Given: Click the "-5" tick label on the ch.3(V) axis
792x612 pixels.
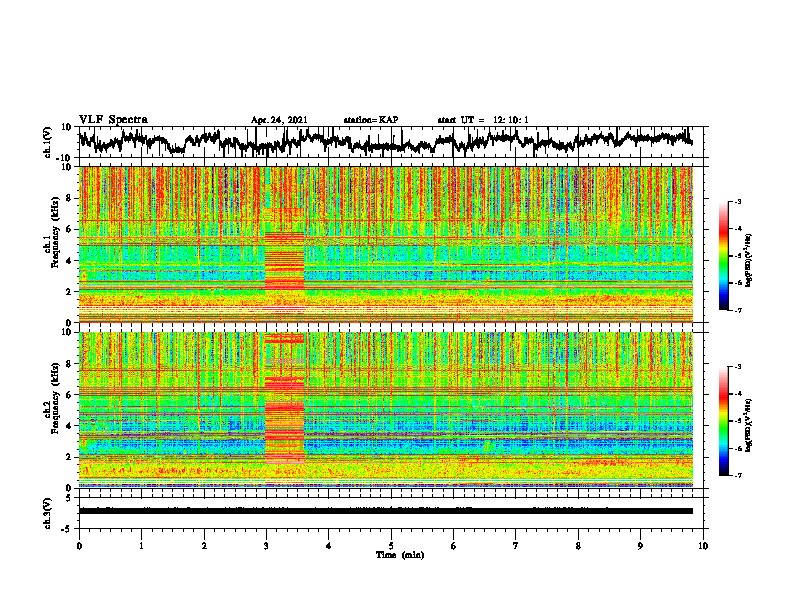Looking at the screenshot, I should (x=67, y=529).
